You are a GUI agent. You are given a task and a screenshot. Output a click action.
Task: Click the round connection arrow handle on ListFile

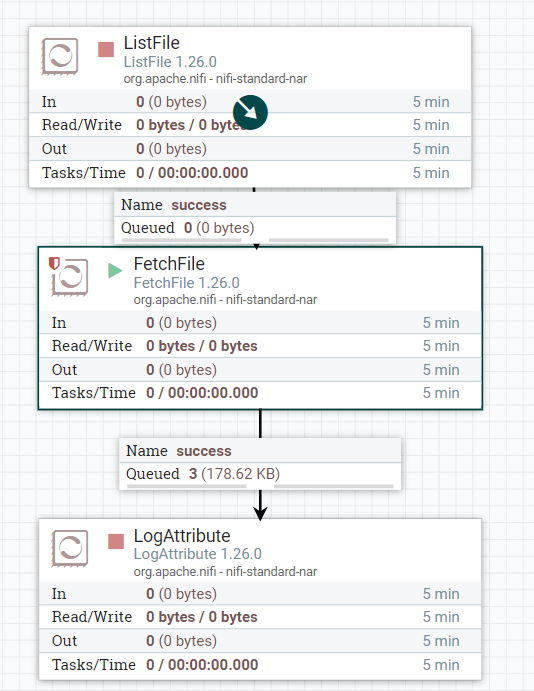click(x=250, y=112)
